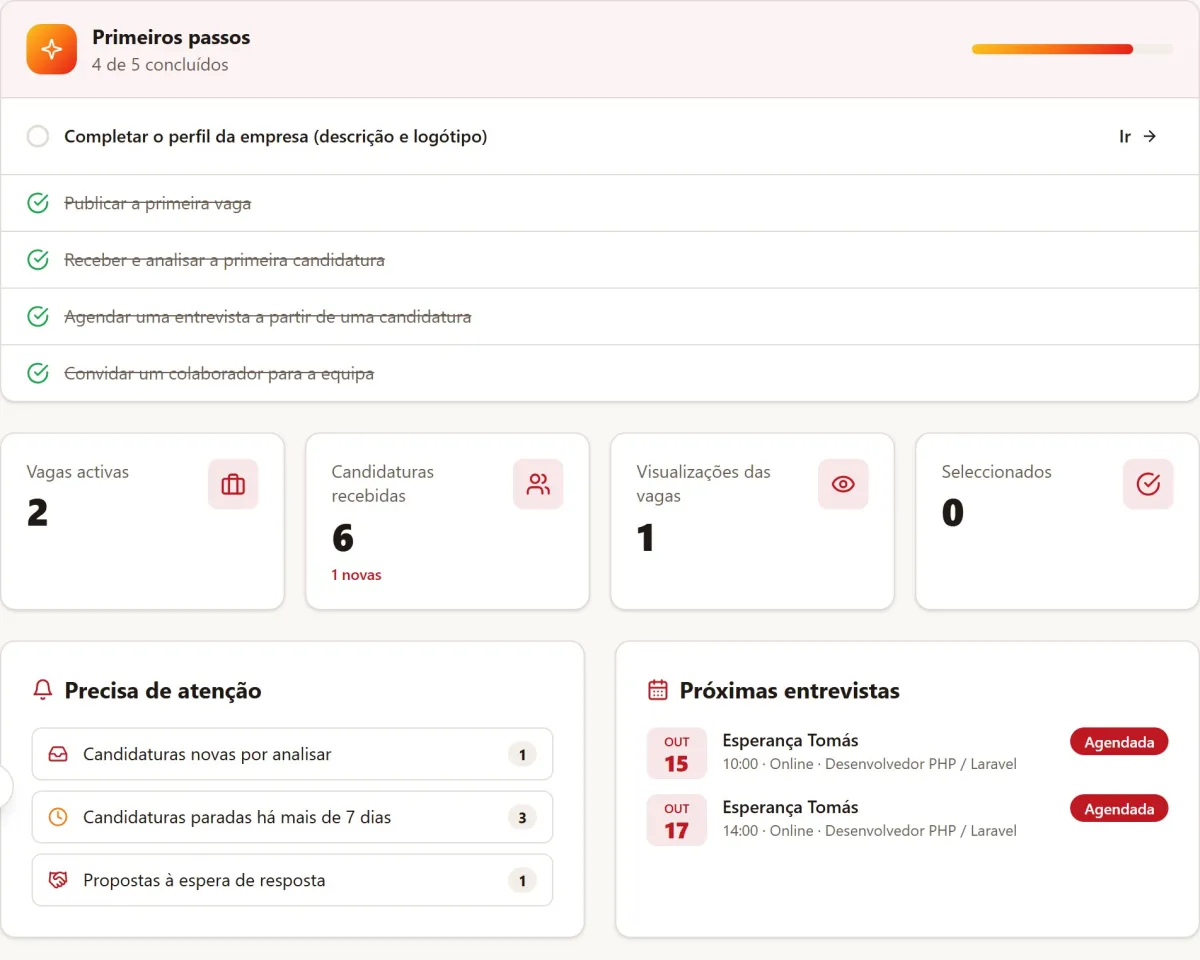Click the count badge 3 on Candidaturas paradas
The height and width of the screenshot is (960, 1200).
[522, 817]
